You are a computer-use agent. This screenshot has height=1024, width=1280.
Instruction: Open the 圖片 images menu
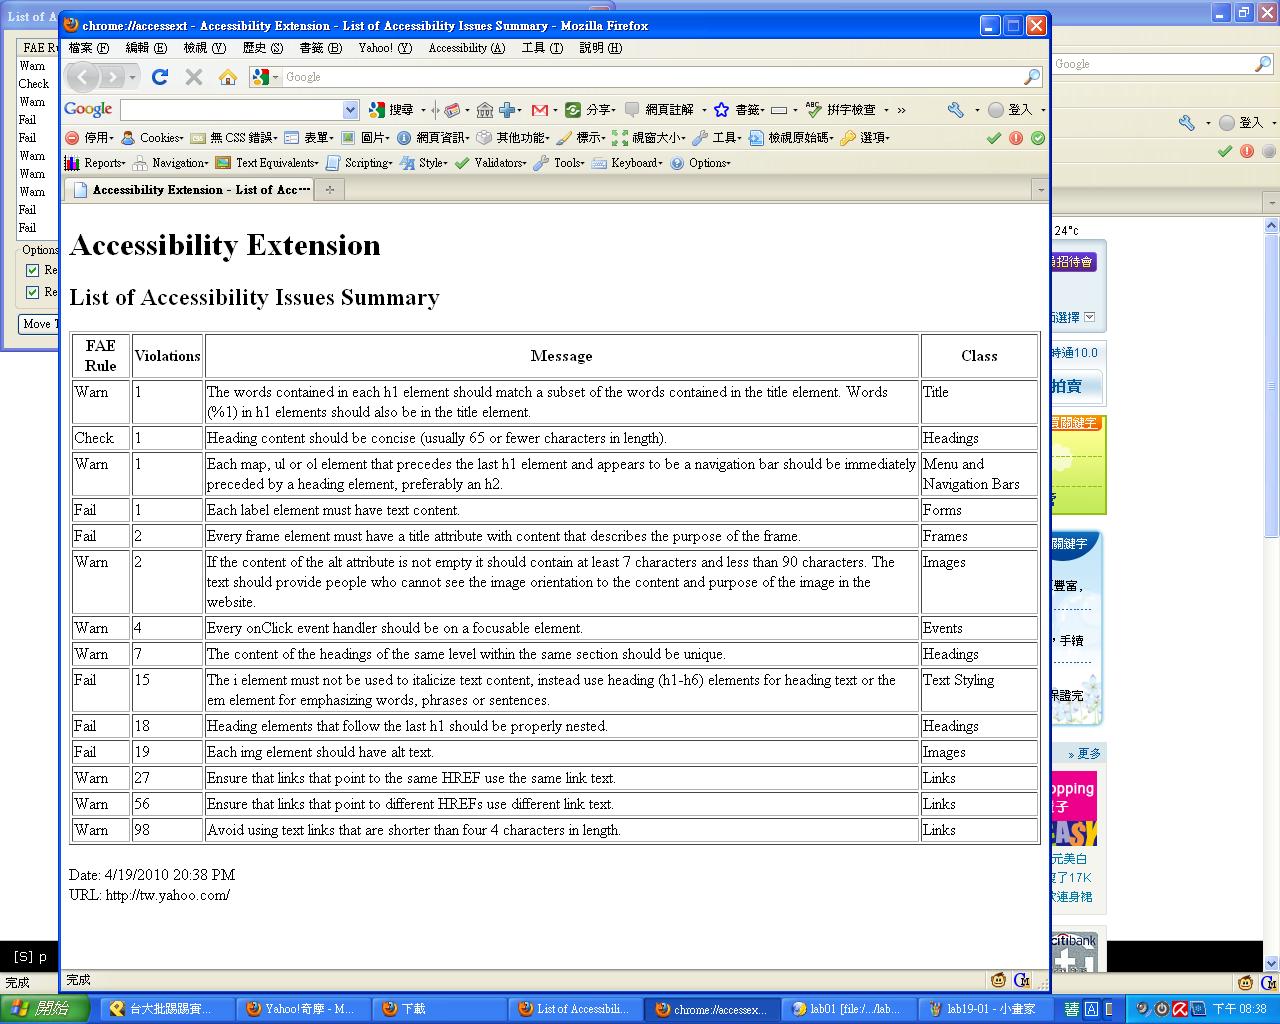click(x=366, y=138)
